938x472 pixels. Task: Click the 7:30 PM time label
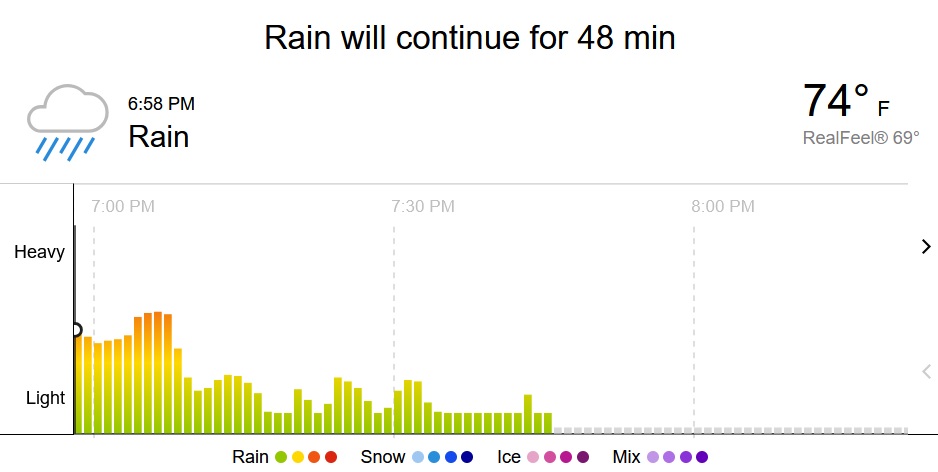tap(423, 206)
